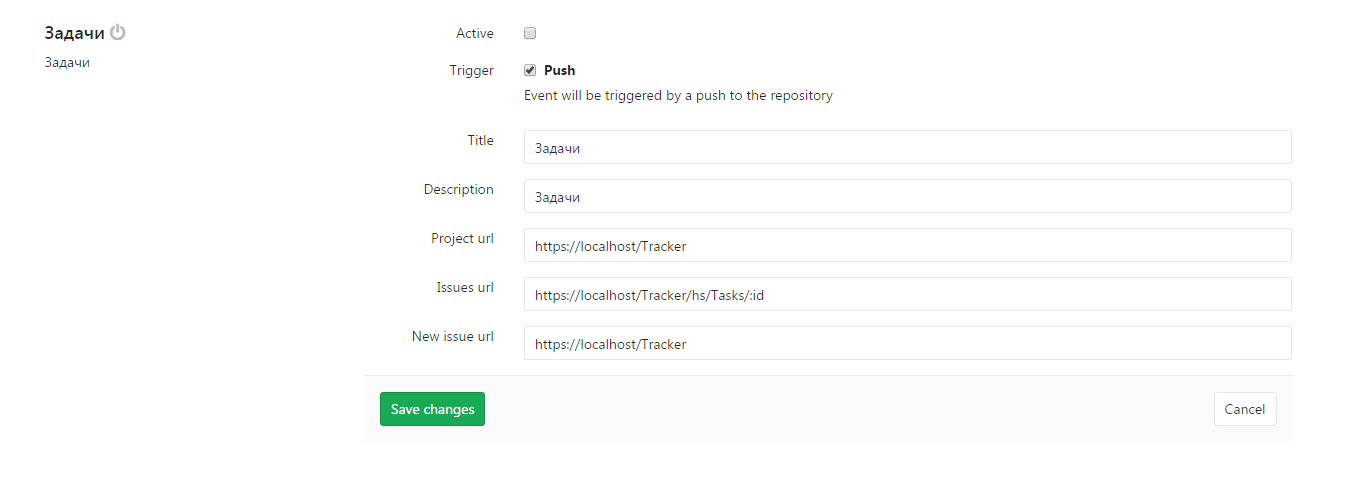Click the power icon beside Задачи heading
The image size is (1353, 502).
(x=118, y=32)
